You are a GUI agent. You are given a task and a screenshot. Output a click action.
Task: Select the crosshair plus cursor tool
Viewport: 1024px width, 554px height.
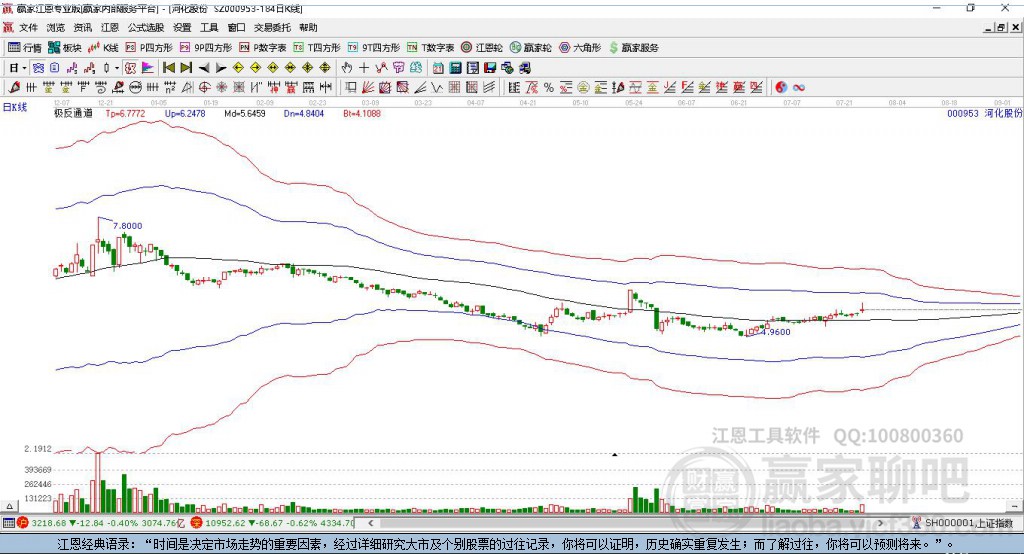pyautogui.click(x=364, y=67)
